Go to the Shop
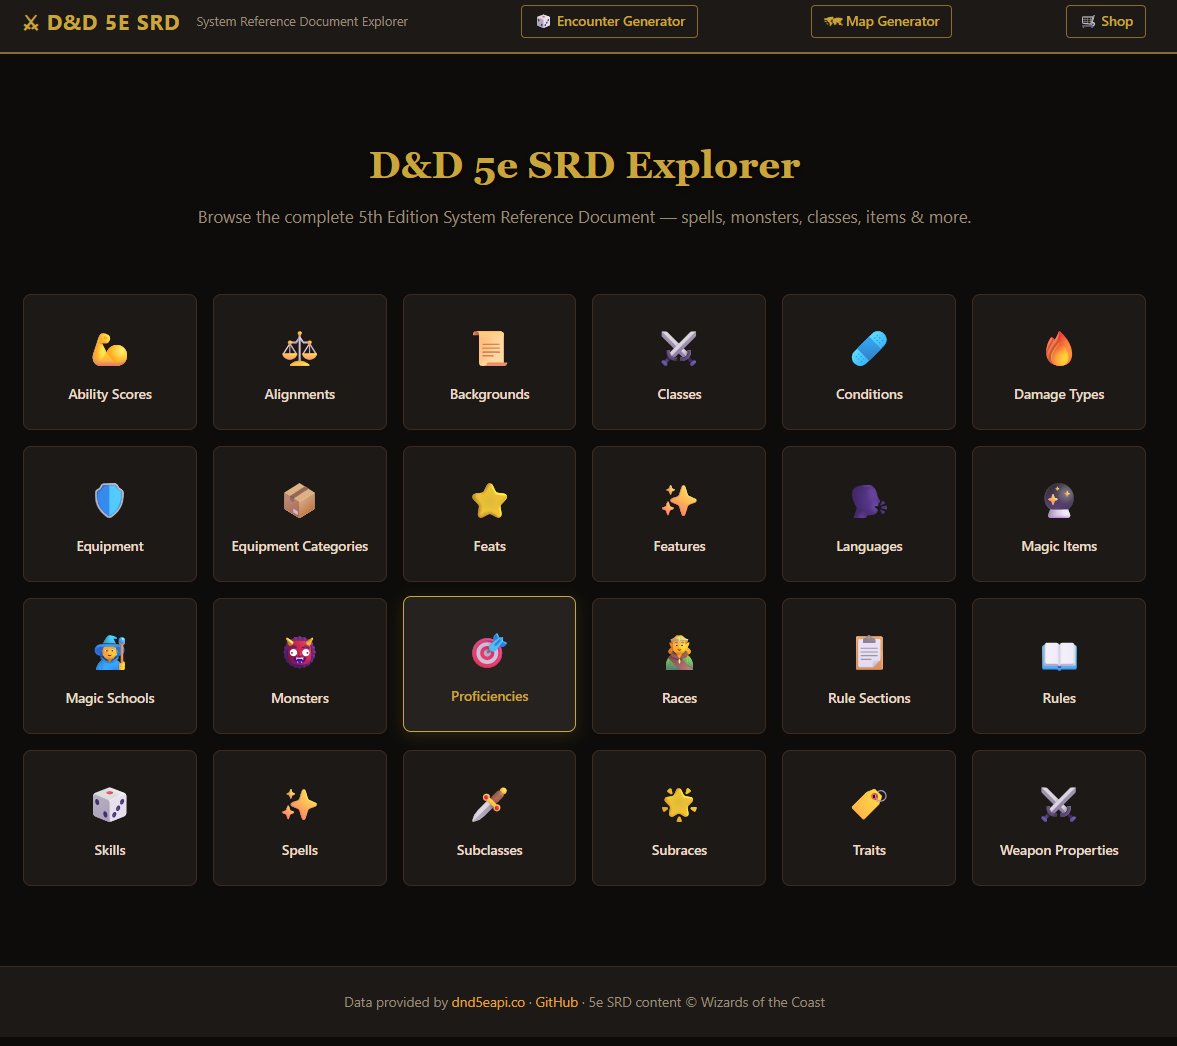The width and height of the screenshot is (1177, 1046). coord(1105,21)
